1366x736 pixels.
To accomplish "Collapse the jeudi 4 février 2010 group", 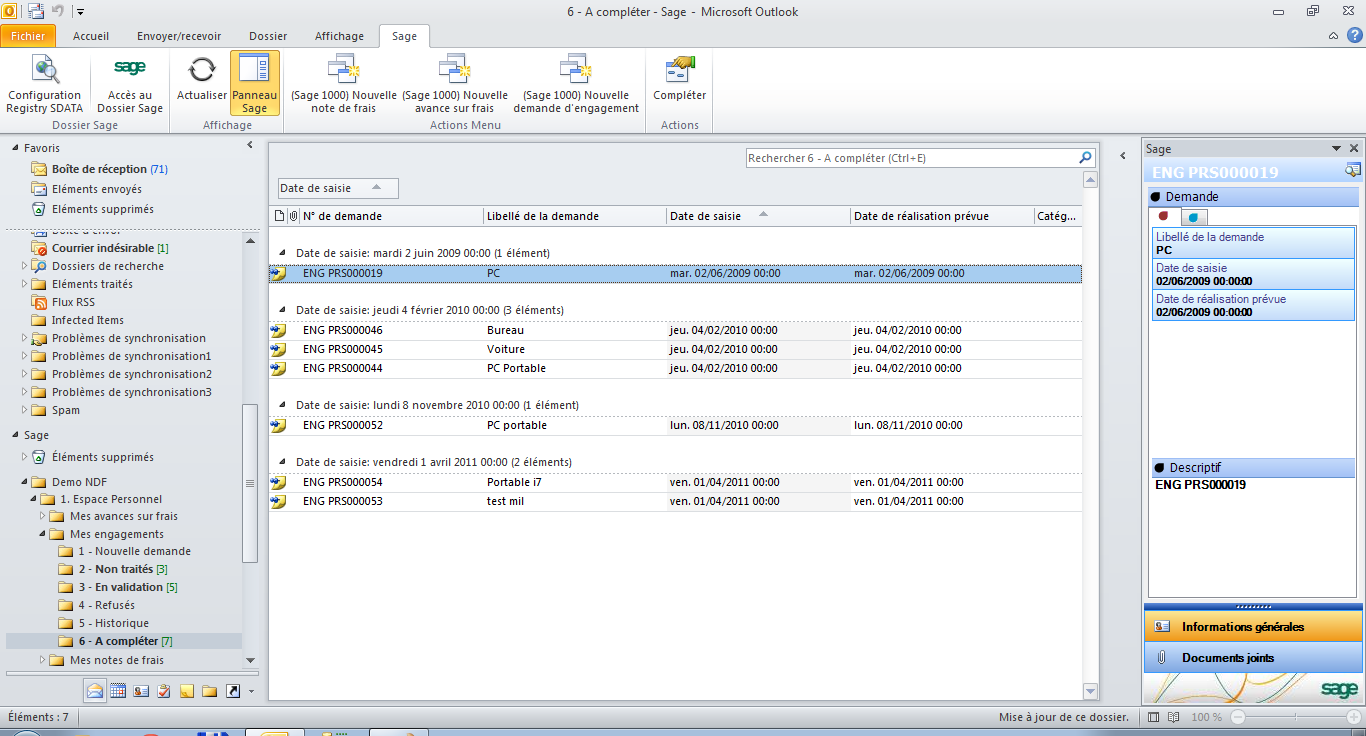I will click(281, 310).
